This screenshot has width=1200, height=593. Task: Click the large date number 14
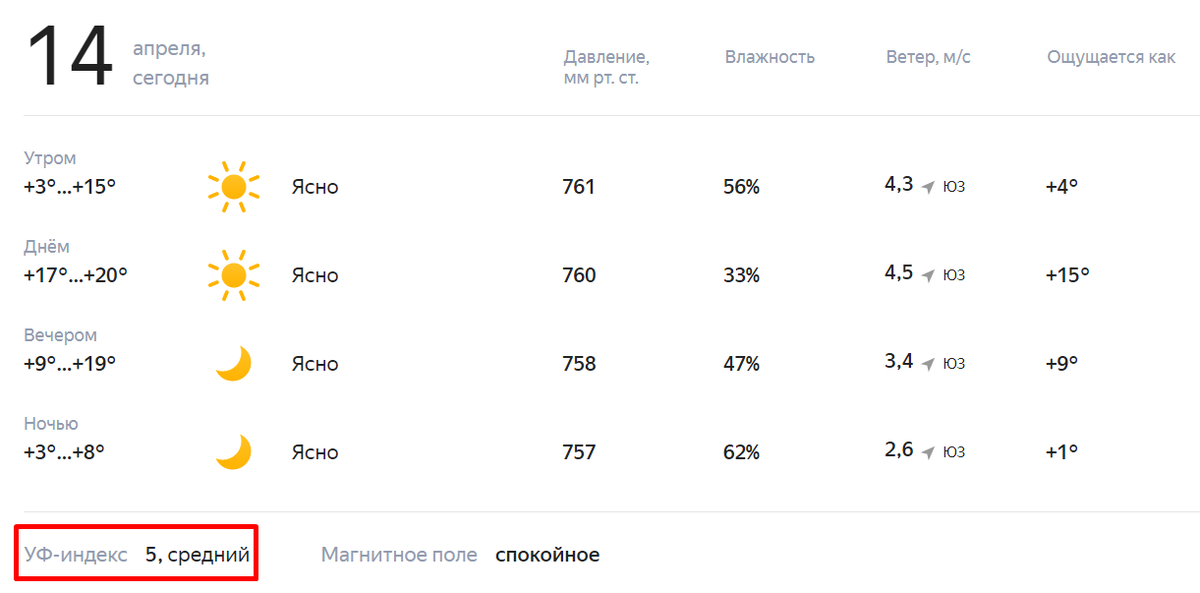69,57
